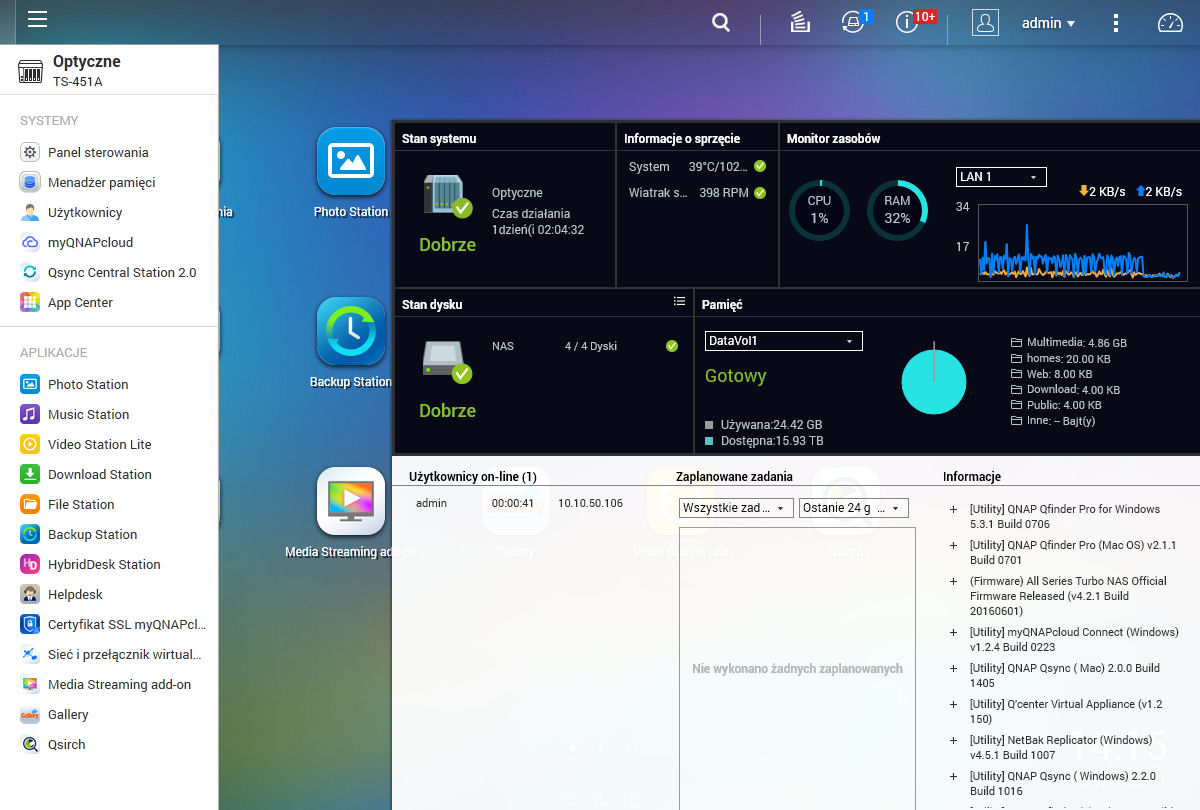Open the QNAP Qsync (Mac) 2.0.0 news item
This screenshot has height=810, width=1200.
1065,675
